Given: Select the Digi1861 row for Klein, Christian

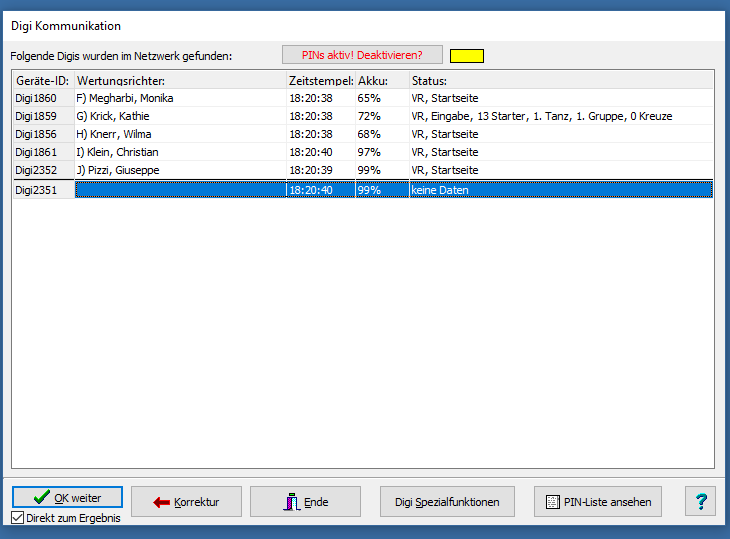Looking at the screenshot, I should [x=180, y=152].
